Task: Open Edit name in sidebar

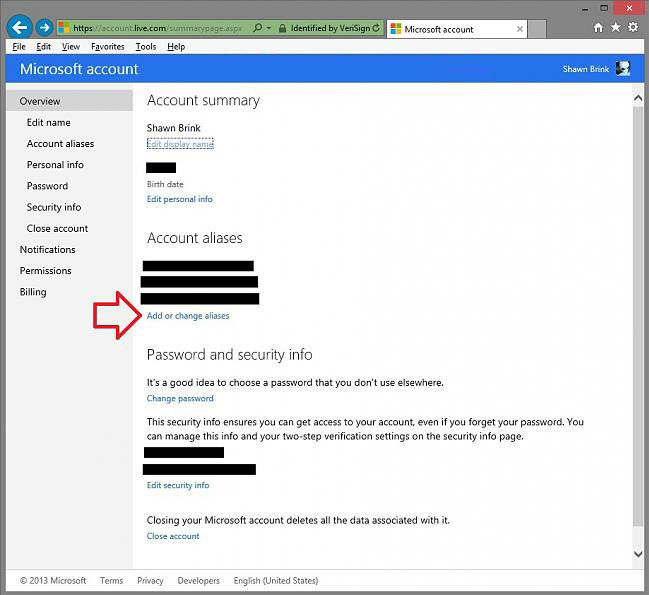Action: 48,122
